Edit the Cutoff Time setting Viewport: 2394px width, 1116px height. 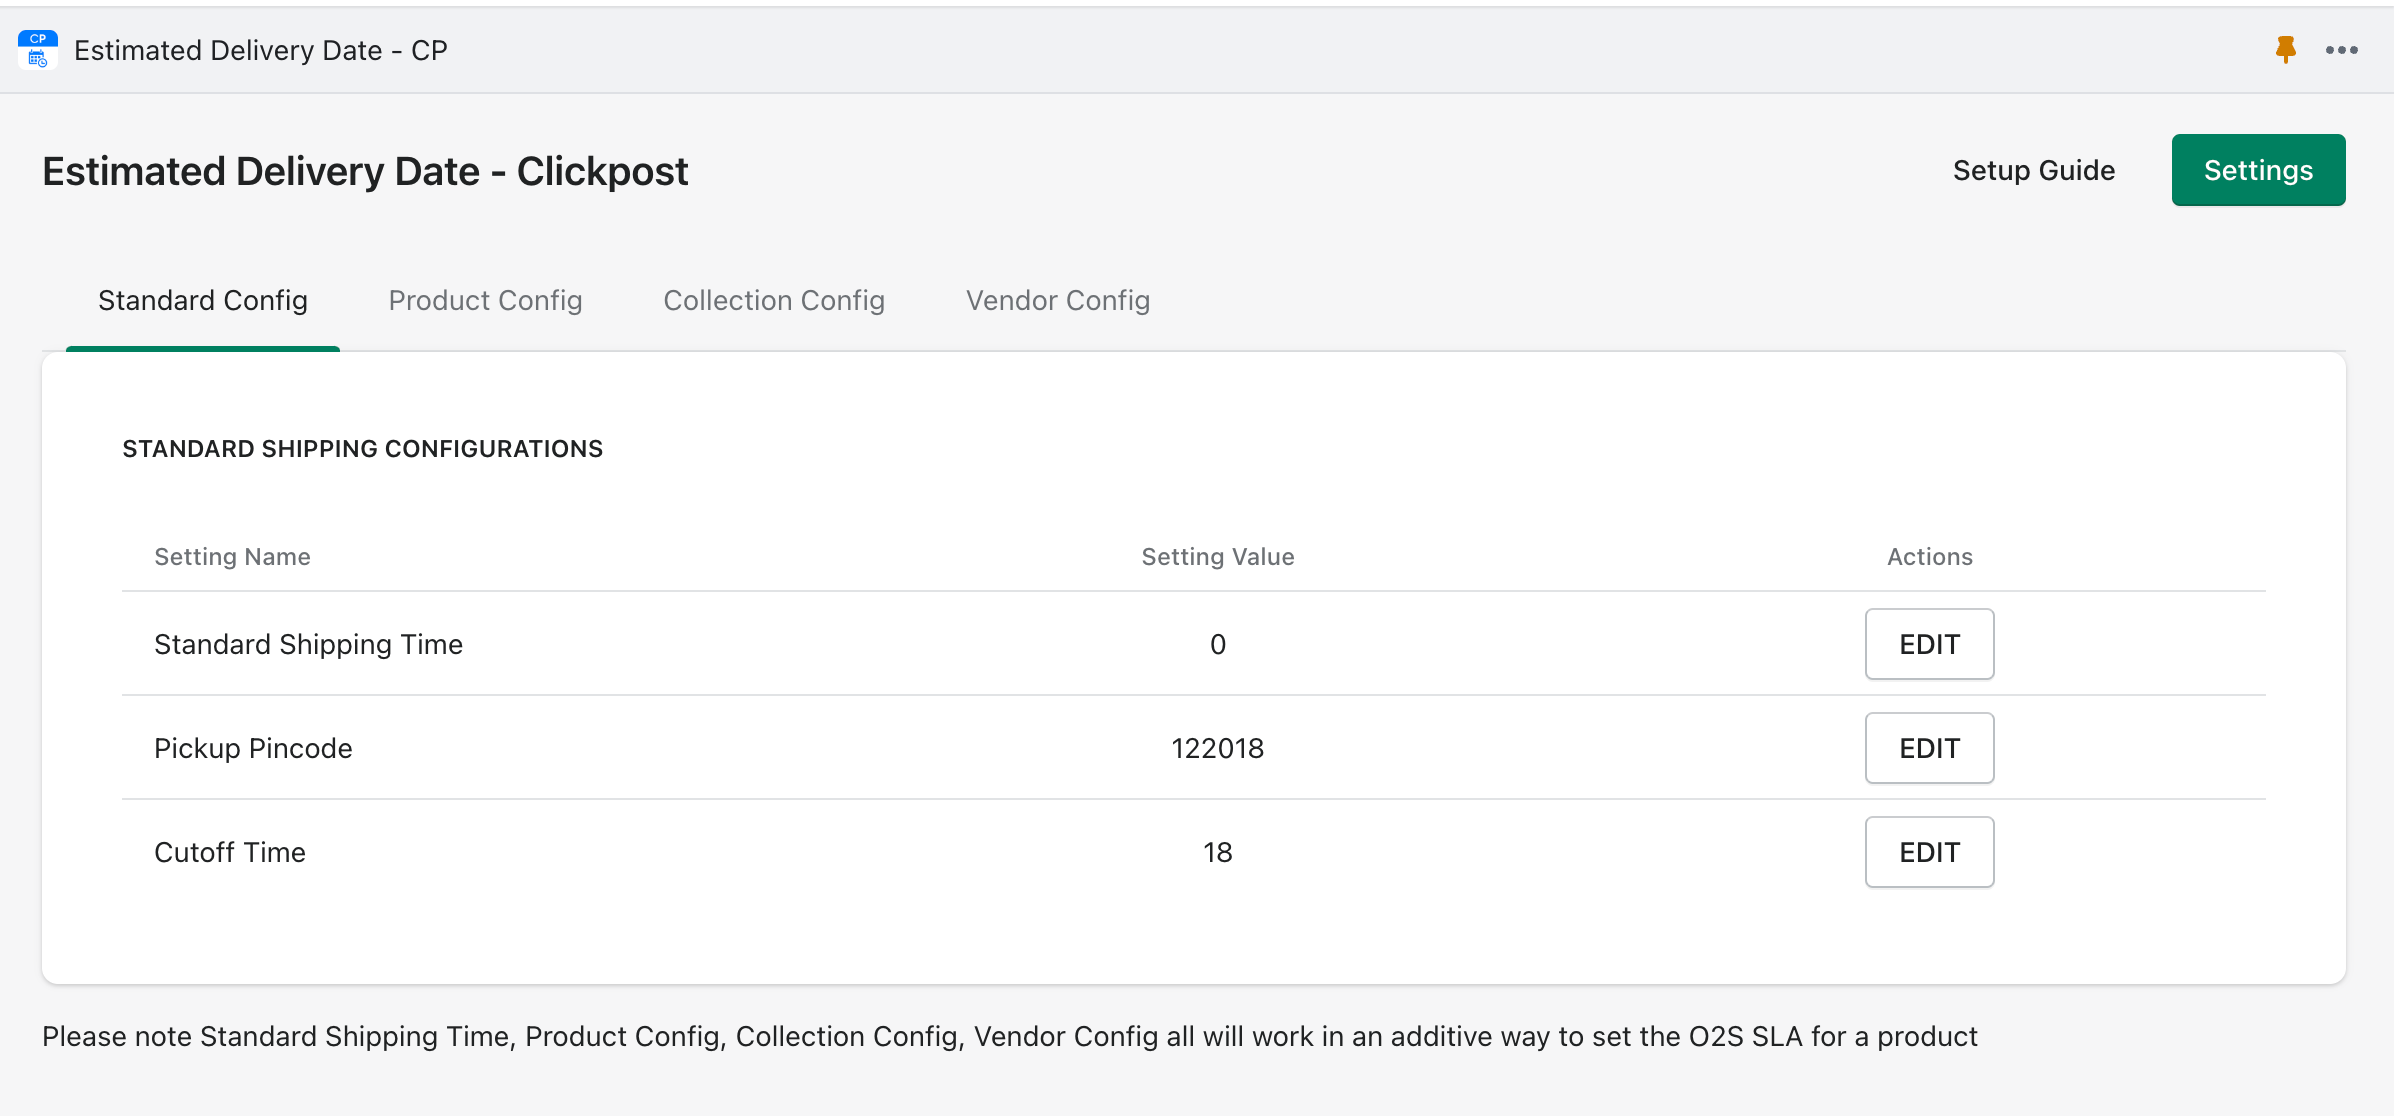coord(1929,853)
